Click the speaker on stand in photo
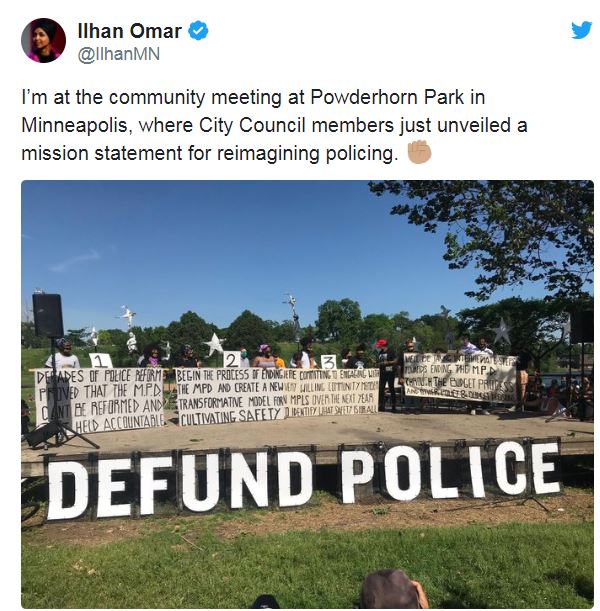Screen dimensions: 600x611 (x=48, y=315)
